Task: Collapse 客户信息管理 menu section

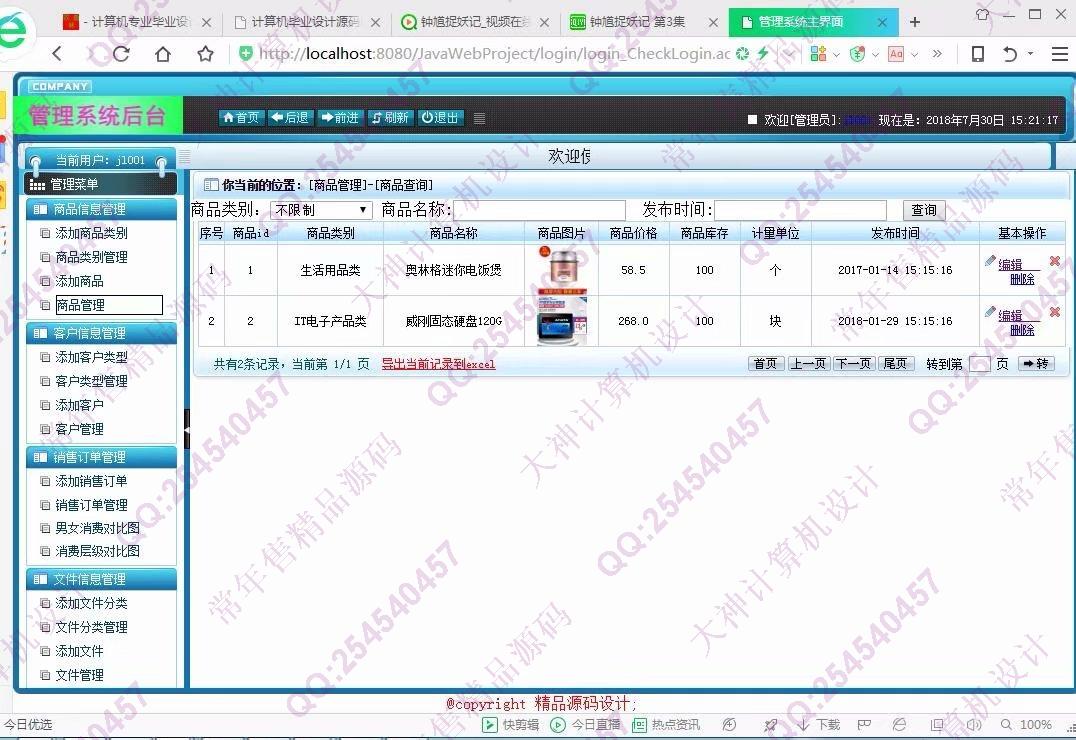Action: tap(102, 334)
